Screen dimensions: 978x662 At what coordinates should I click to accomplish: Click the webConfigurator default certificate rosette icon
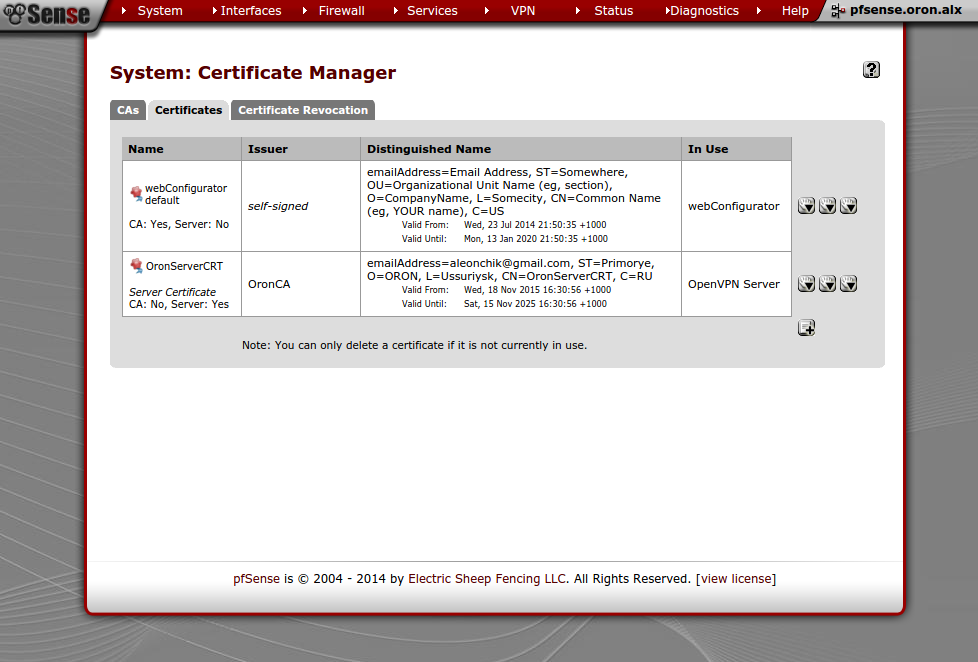tap(136, 193)
